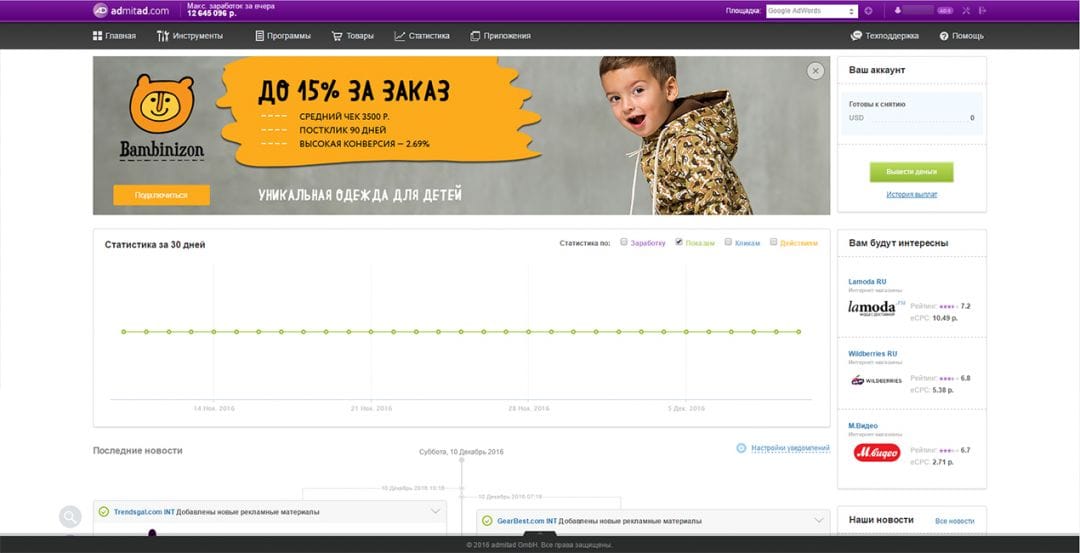Click the user profile icon in header
This screenshot has width=1080, height=553.
[897, 11]
